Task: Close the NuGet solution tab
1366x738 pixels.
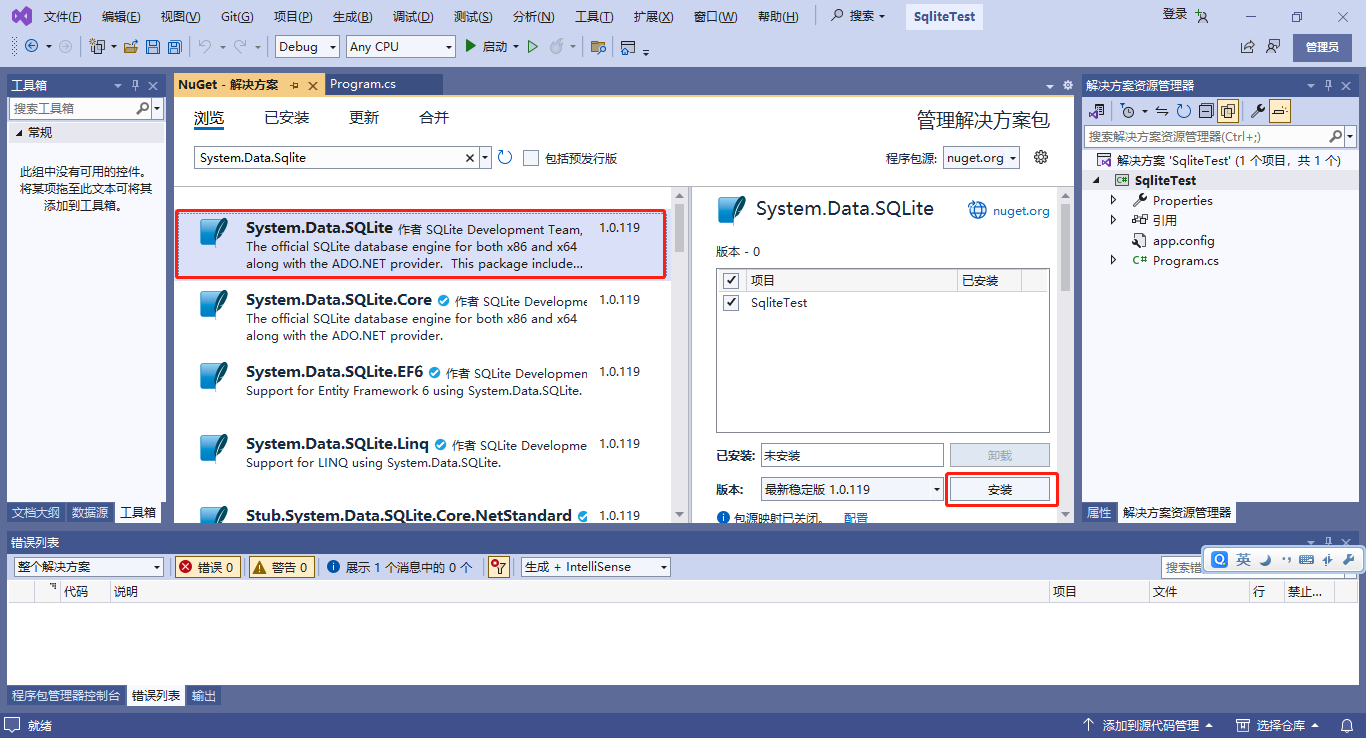Action: point(312,85)
